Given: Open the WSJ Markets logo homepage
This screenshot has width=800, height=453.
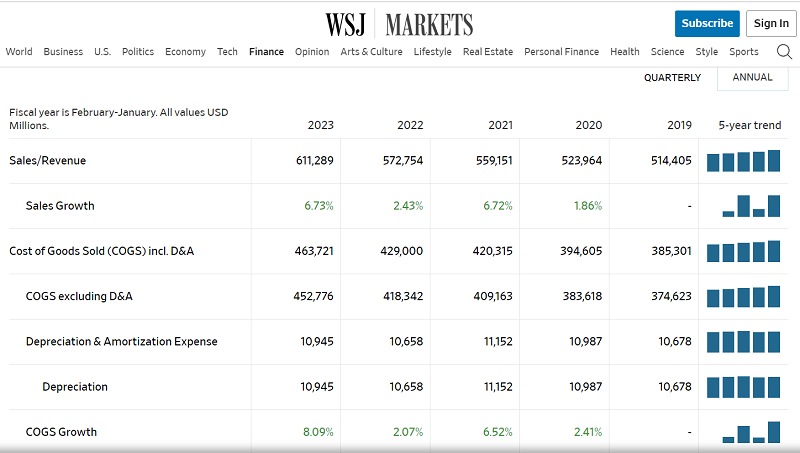Looking at the screenshot, I should tap(399, 24).
